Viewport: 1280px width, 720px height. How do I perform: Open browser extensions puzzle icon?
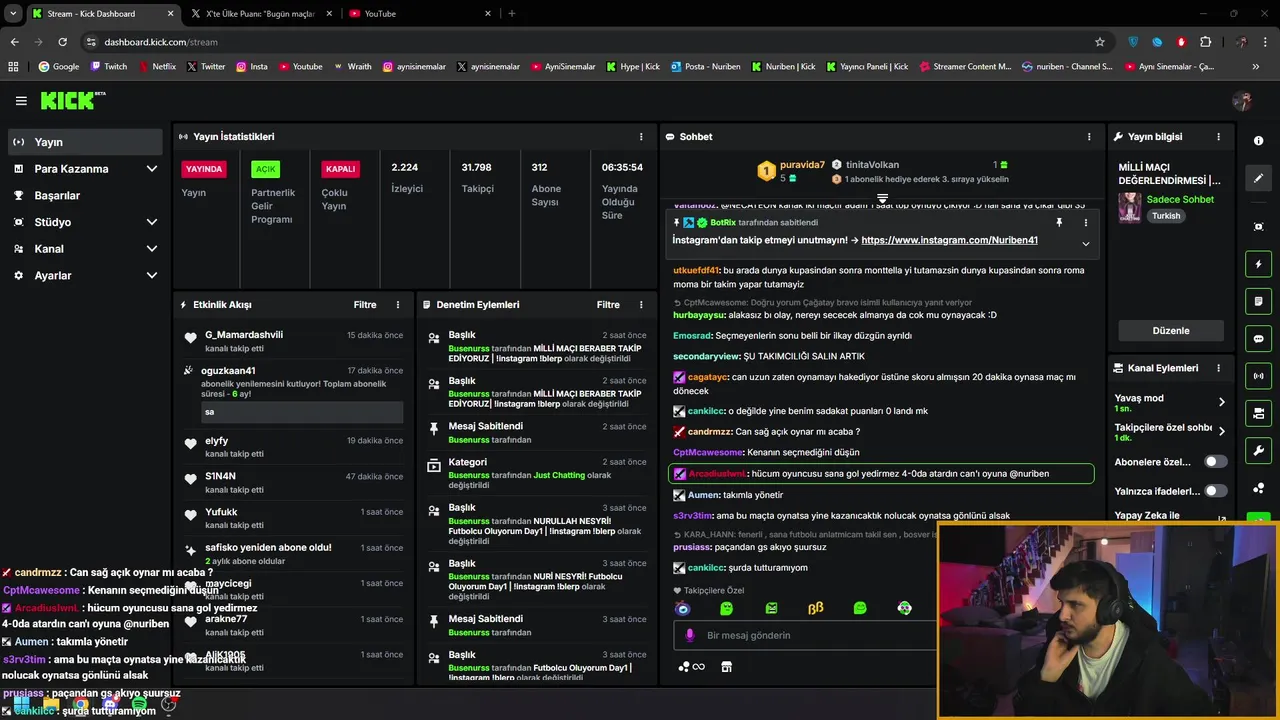pos(1205,42)
